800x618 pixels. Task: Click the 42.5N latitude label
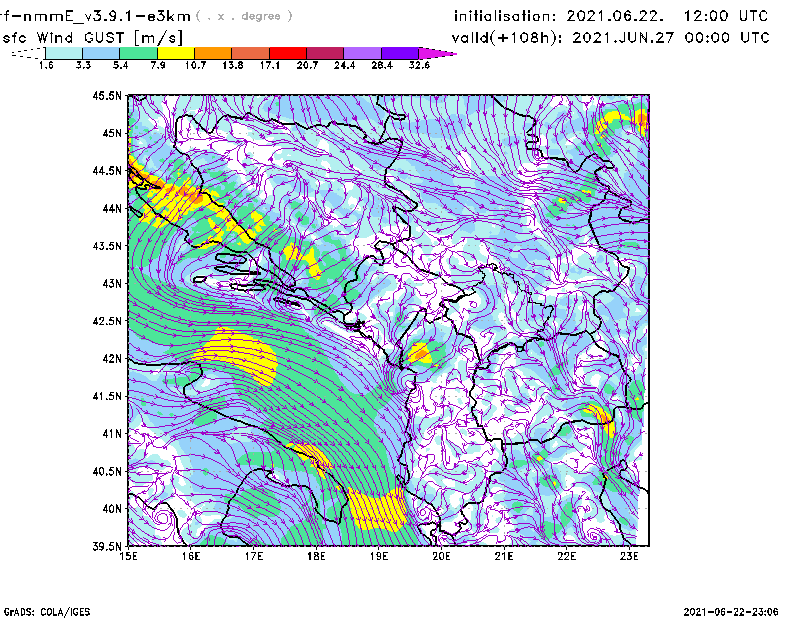tap(107, 321)
